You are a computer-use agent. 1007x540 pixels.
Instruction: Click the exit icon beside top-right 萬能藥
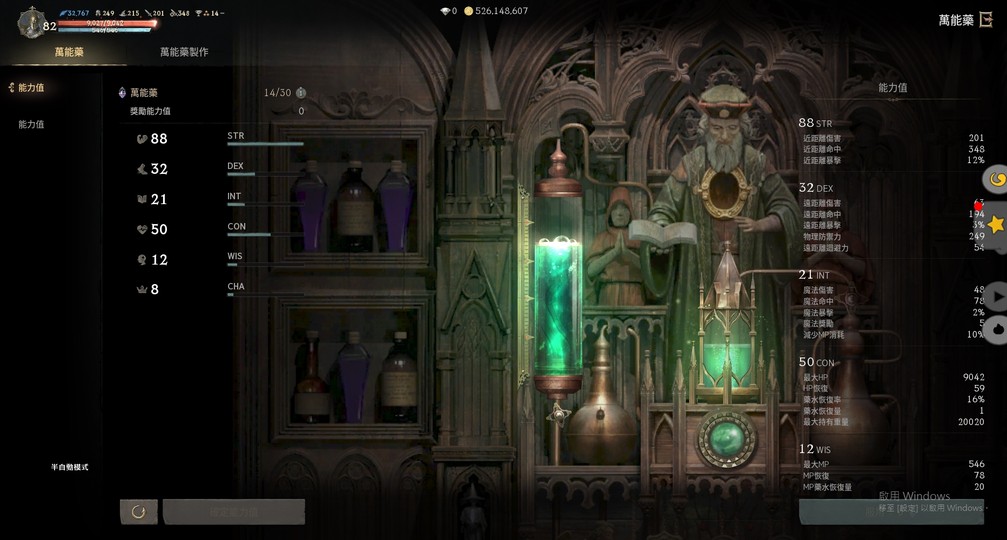986,20
